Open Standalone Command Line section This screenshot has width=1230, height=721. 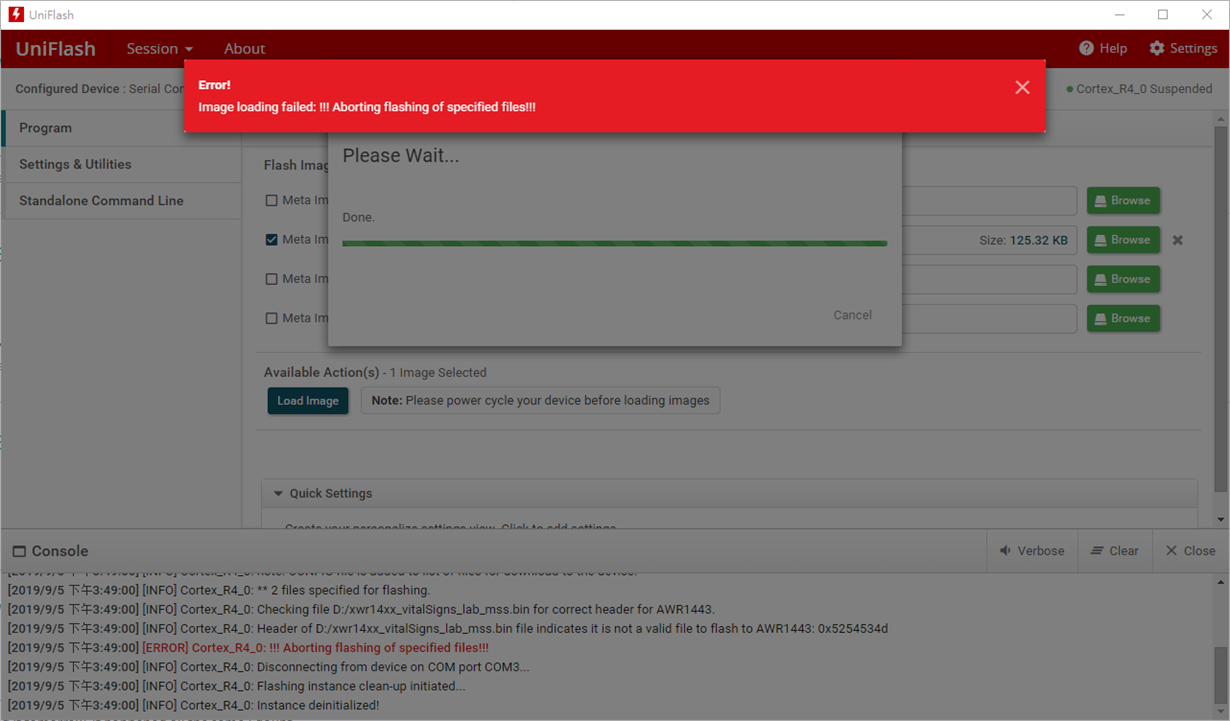coord(121,200)
